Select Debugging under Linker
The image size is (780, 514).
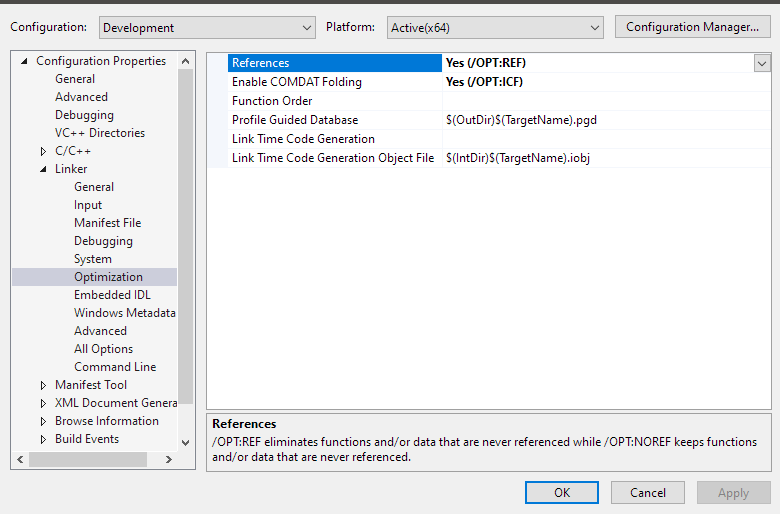pyautogui.click(x=103, y=241)
